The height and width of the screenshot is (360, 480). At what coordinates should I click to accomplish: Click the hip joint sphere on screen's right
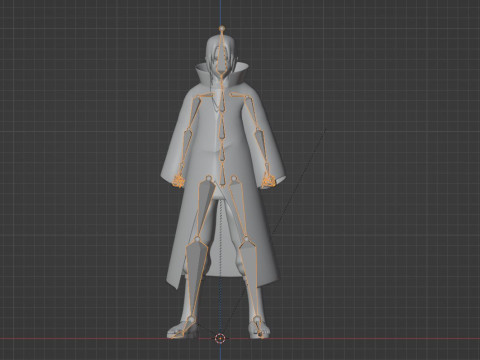pyautogui.click(x=234, y=179)
